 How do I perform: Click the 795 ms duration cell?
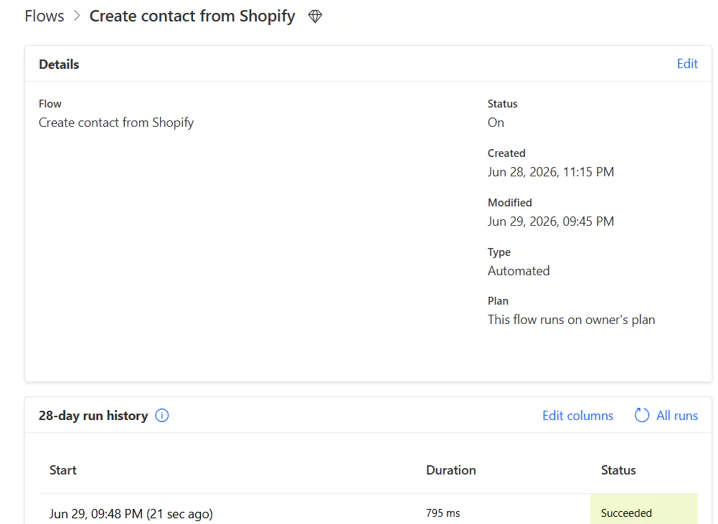[443, 513]
